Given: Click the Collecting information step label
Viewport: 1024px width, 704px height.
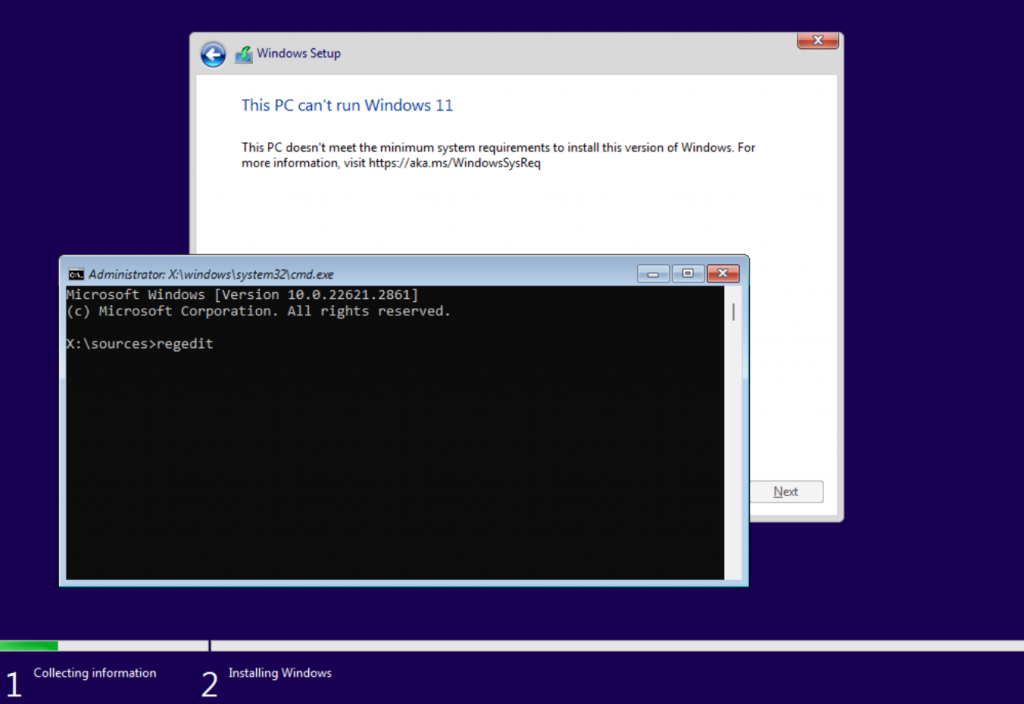Looking at the screenshot, I should click(95, 673).
